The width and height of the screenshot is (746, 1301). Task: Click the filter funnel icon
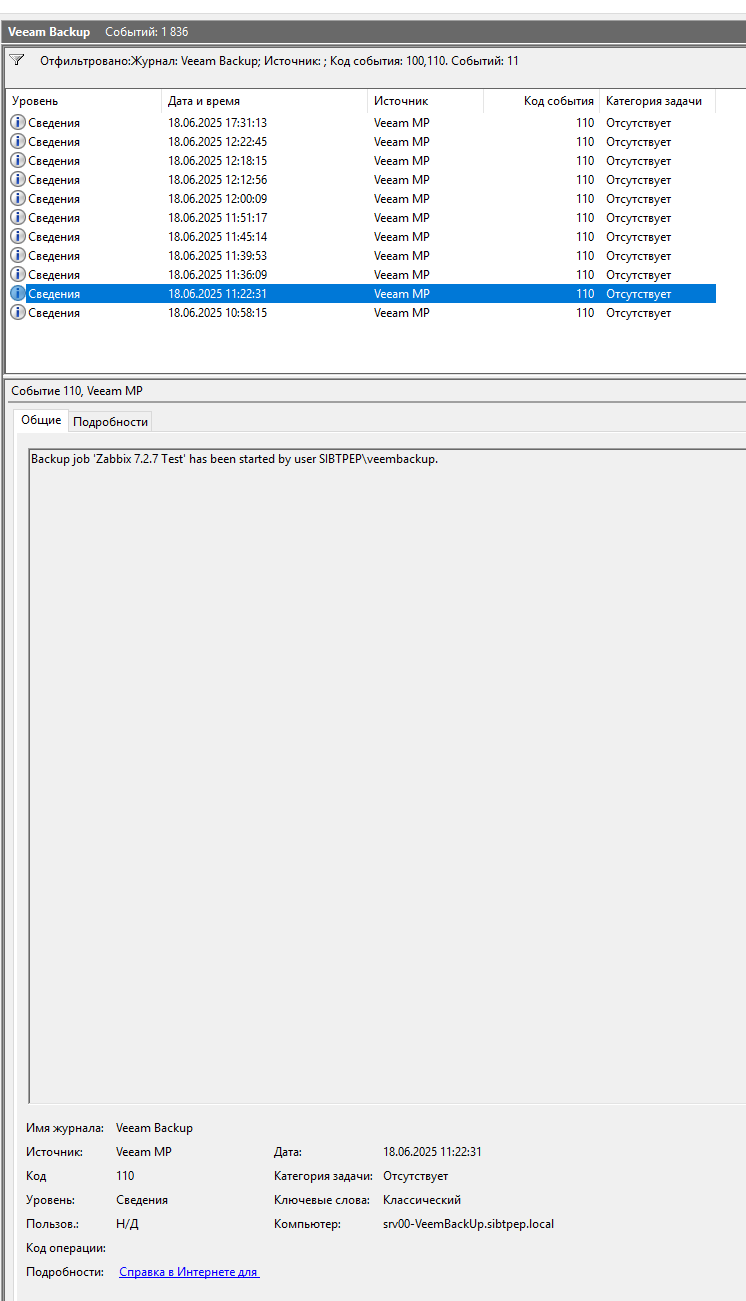click(16, 60)
